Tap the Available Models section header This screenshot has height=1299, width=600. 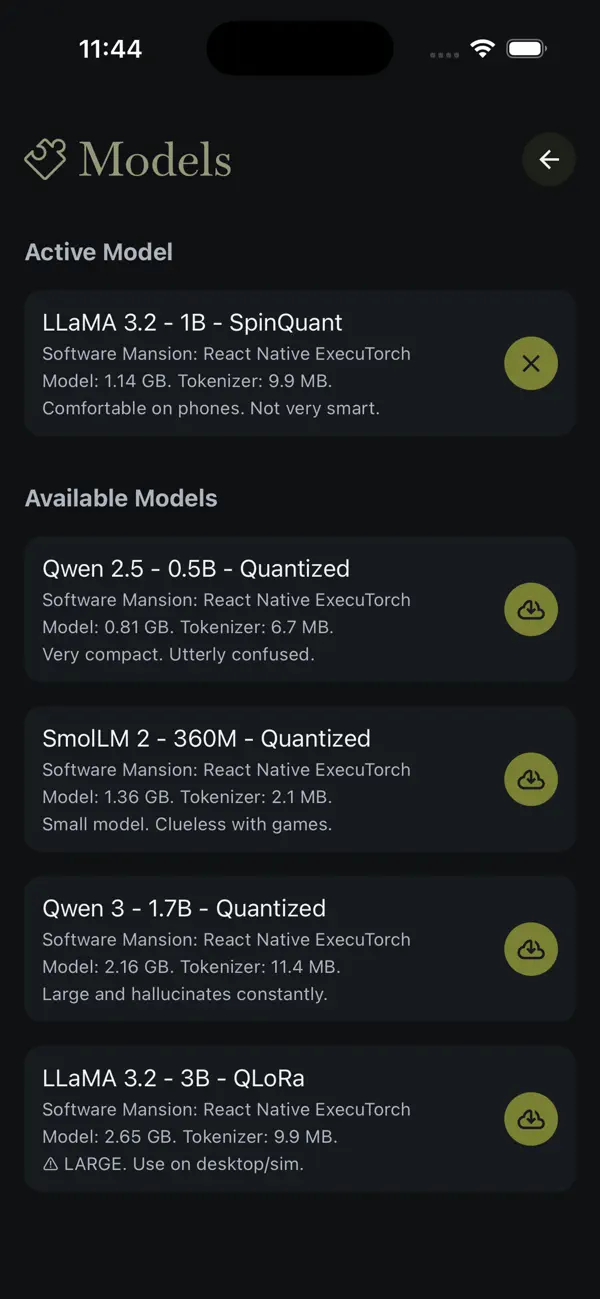121,498
